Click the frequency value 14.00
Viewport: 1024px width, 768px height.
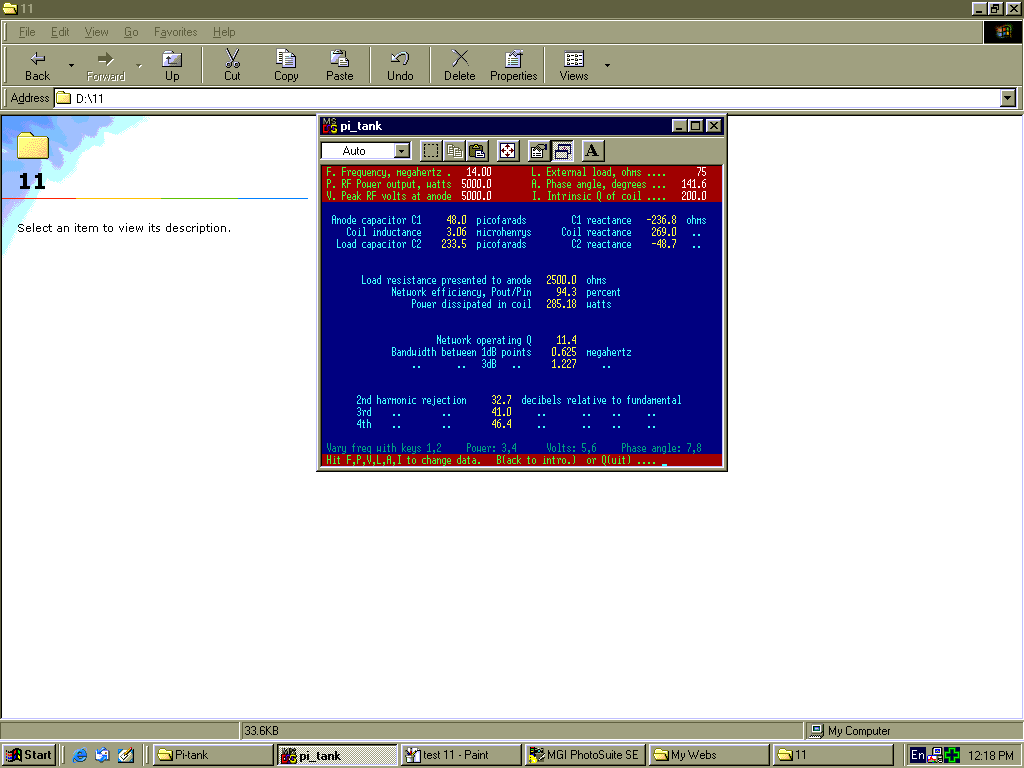coord(479,172)
